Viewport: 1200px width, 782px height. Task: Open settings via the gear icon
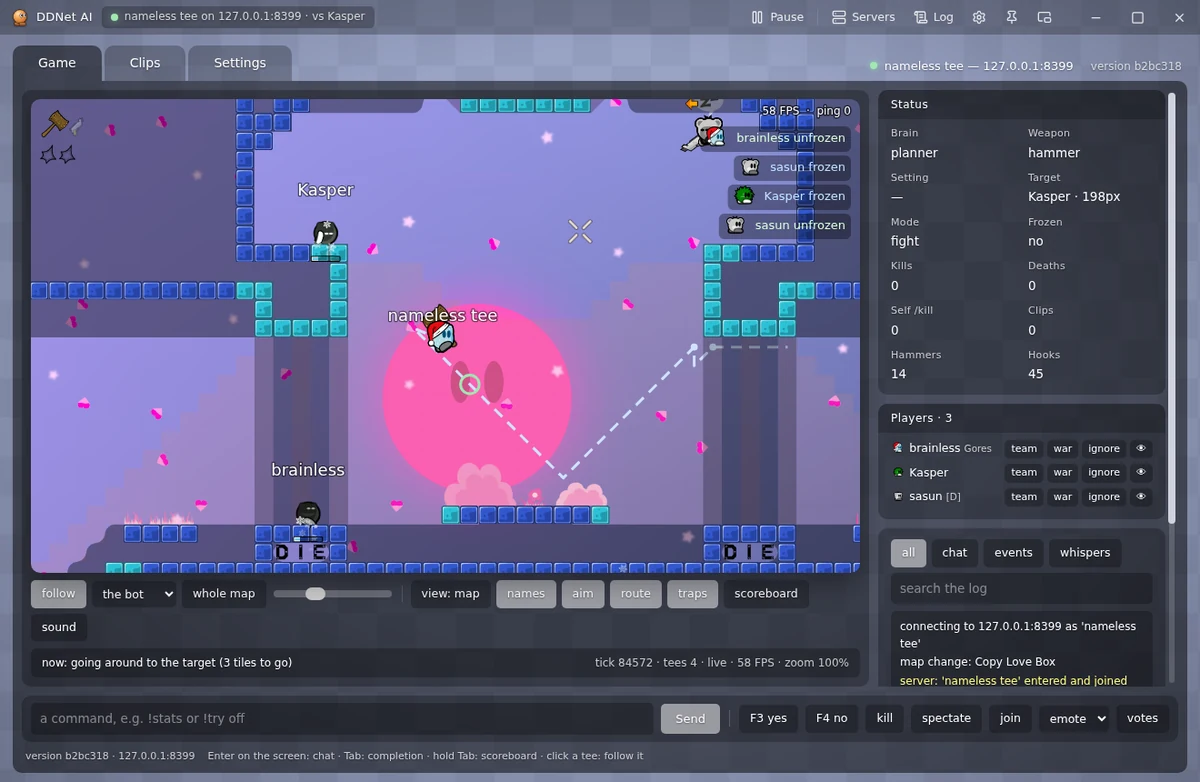pyautogui.click(x=979, y=17)
